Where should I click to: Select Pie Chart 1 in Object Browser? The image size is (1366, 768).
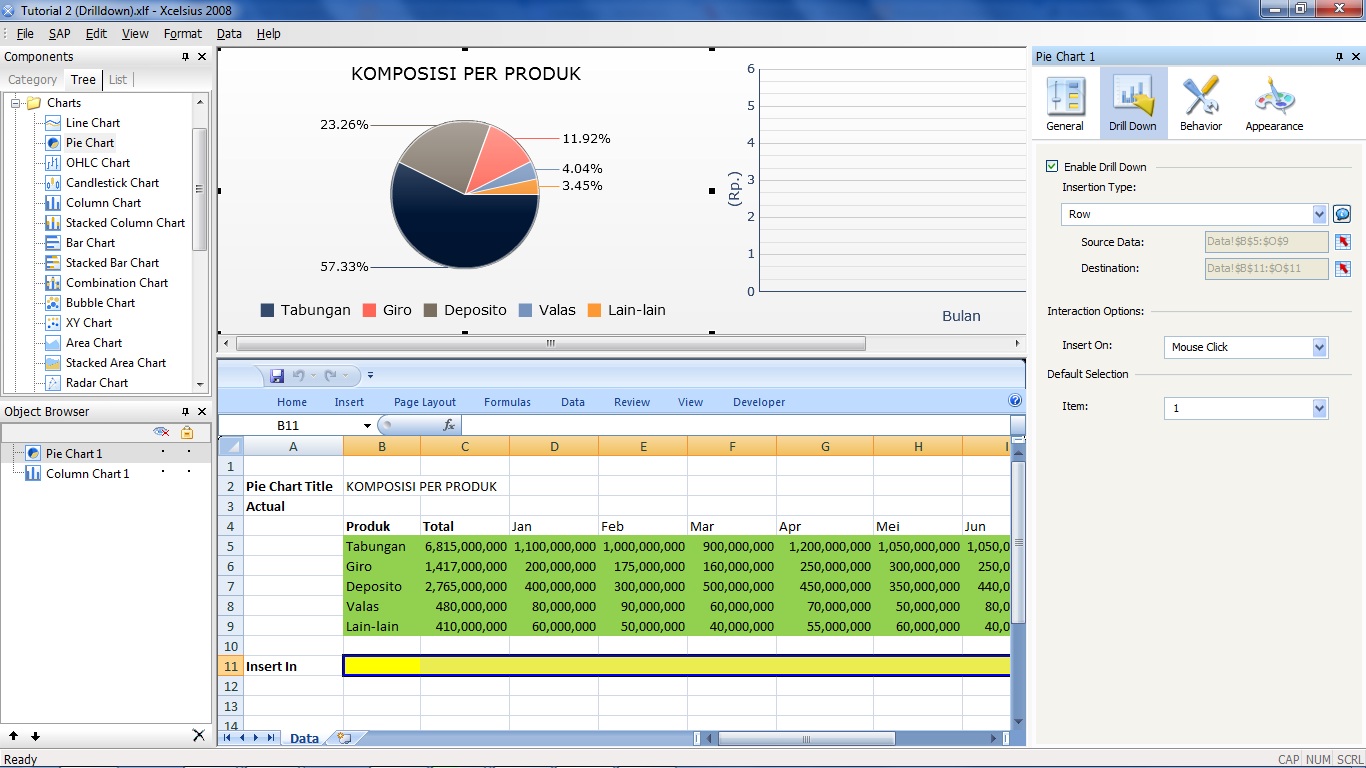[x=74, y=453]
